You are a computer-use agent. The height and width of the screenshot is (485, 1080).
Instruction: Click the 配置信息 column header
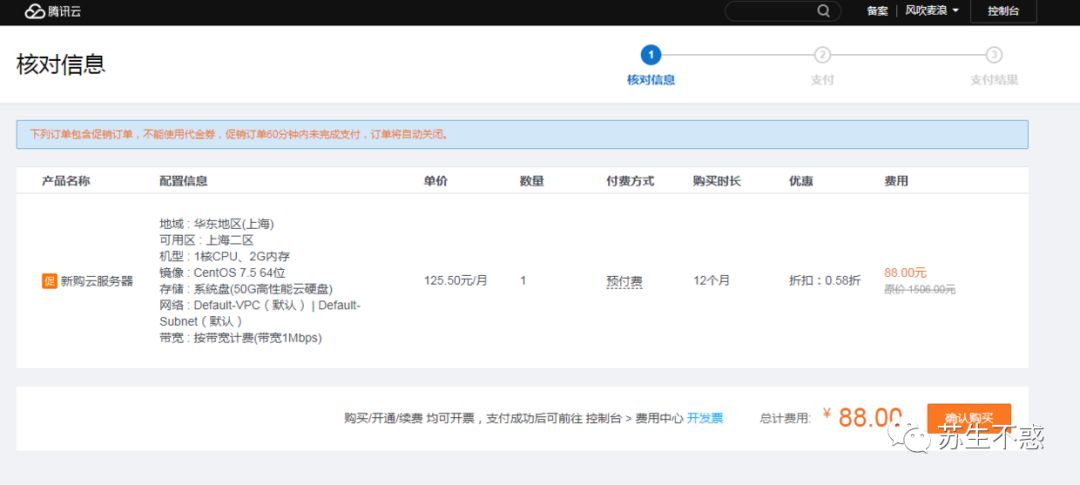pos(183,181)
